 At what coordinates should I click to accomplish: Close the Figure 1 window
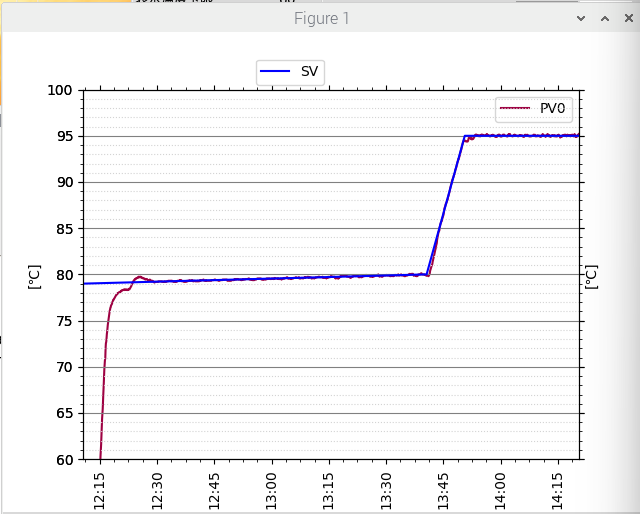point(627,18)
